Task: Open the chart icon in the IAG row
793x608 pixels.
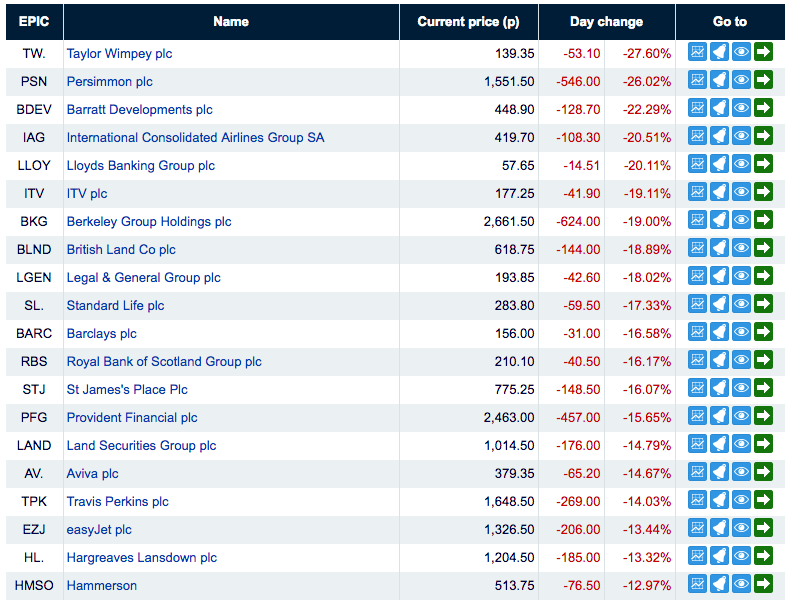Action: tap(697, 136)
